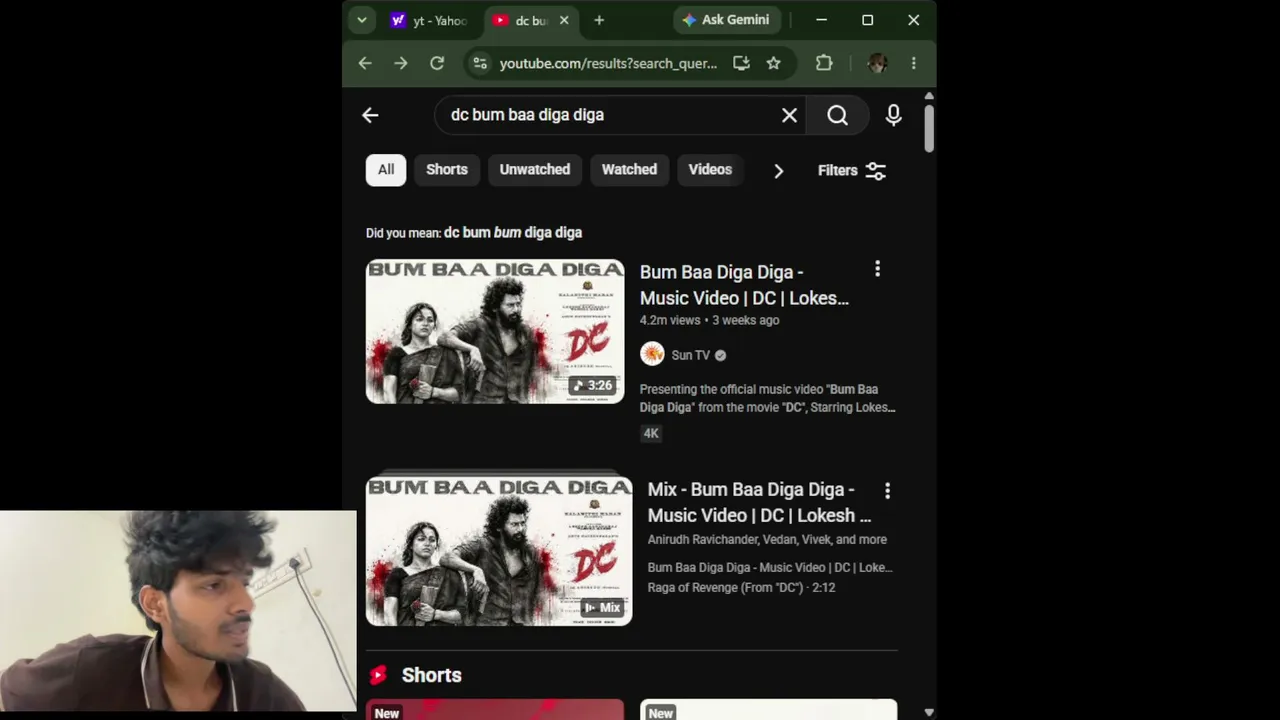Open the Chrome three-dot menu
The image size is (1280, 720).
(913, 63)
